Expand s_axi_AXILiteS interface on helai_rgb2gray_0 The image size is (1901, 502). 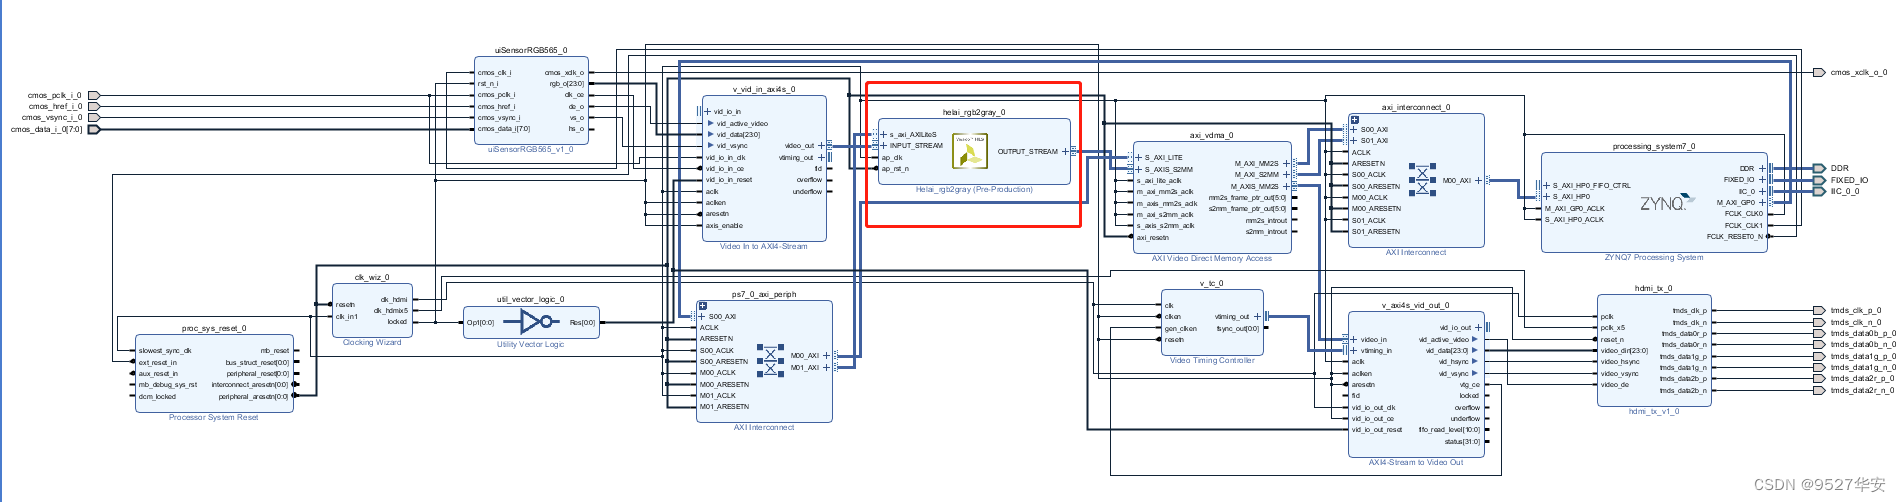click(884, 134)
